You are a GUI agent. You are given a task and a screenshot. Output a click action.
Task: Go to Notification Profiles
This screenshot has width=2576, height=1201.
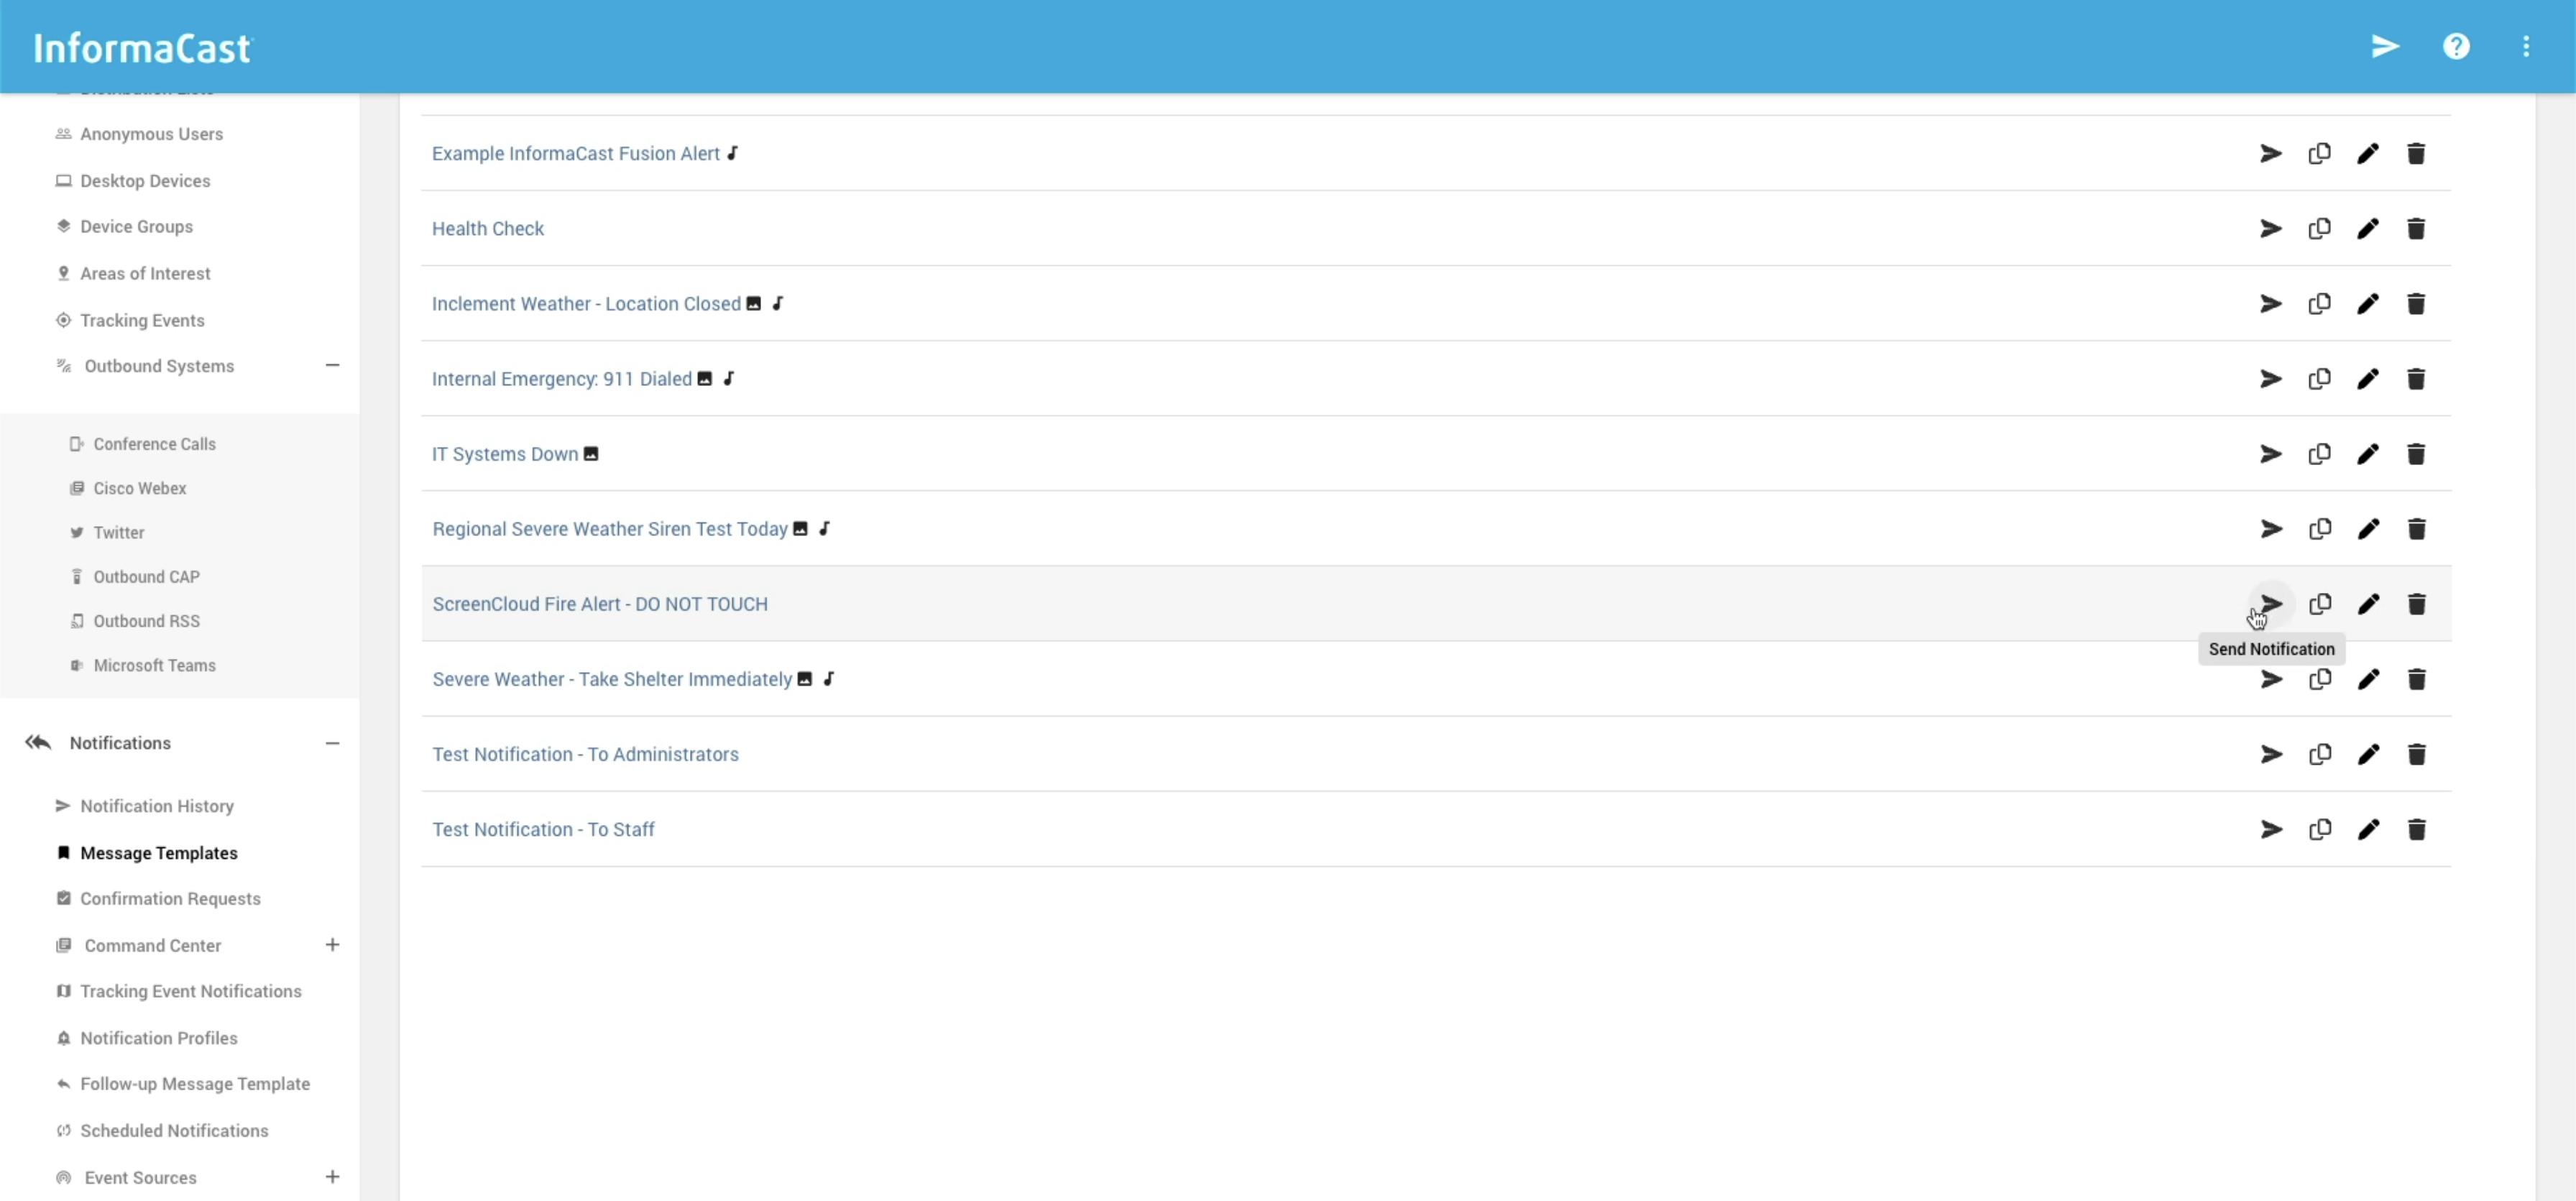tap(159, 1039)
